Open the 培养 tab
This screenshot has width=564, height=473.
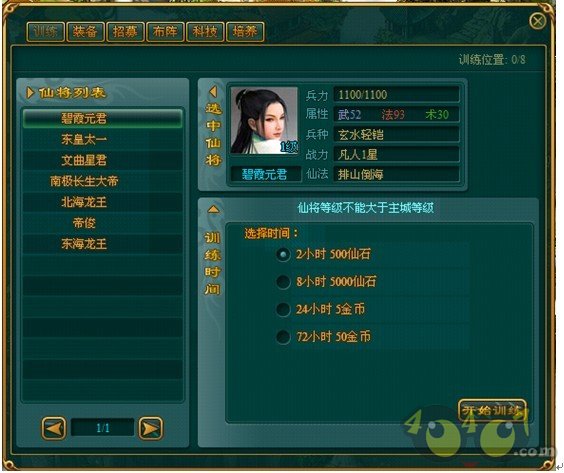(x=245, y=32)
